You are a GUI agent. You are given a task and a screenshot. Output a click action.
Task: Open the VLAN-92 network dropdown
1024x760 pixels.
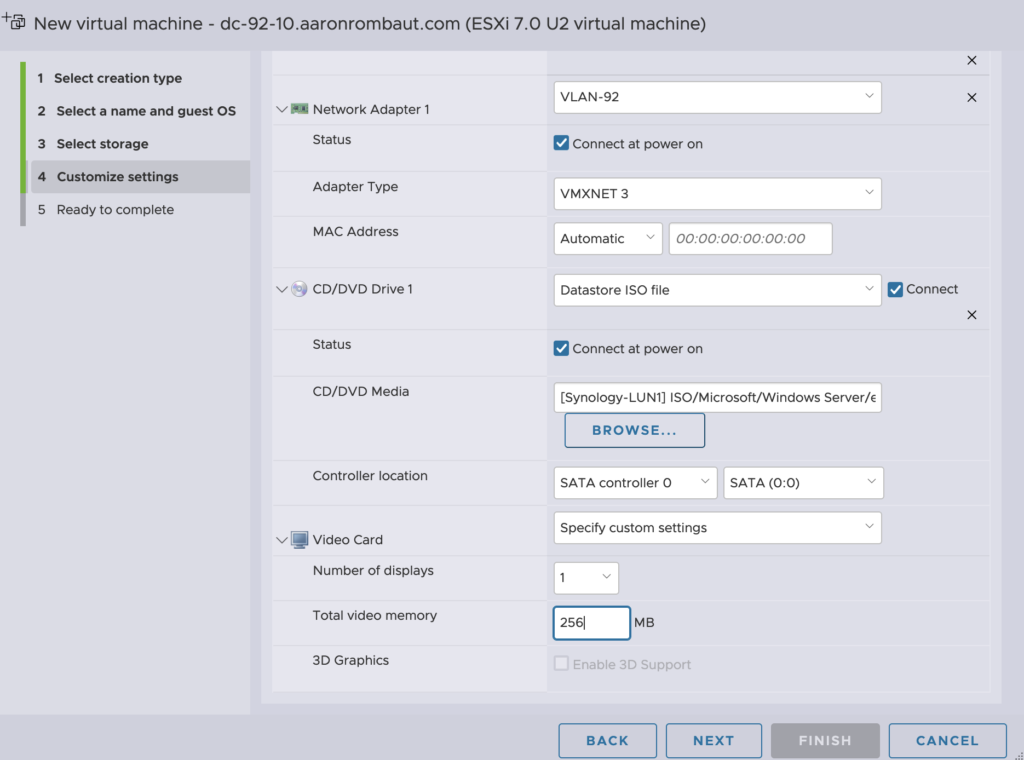pos(717,98)
